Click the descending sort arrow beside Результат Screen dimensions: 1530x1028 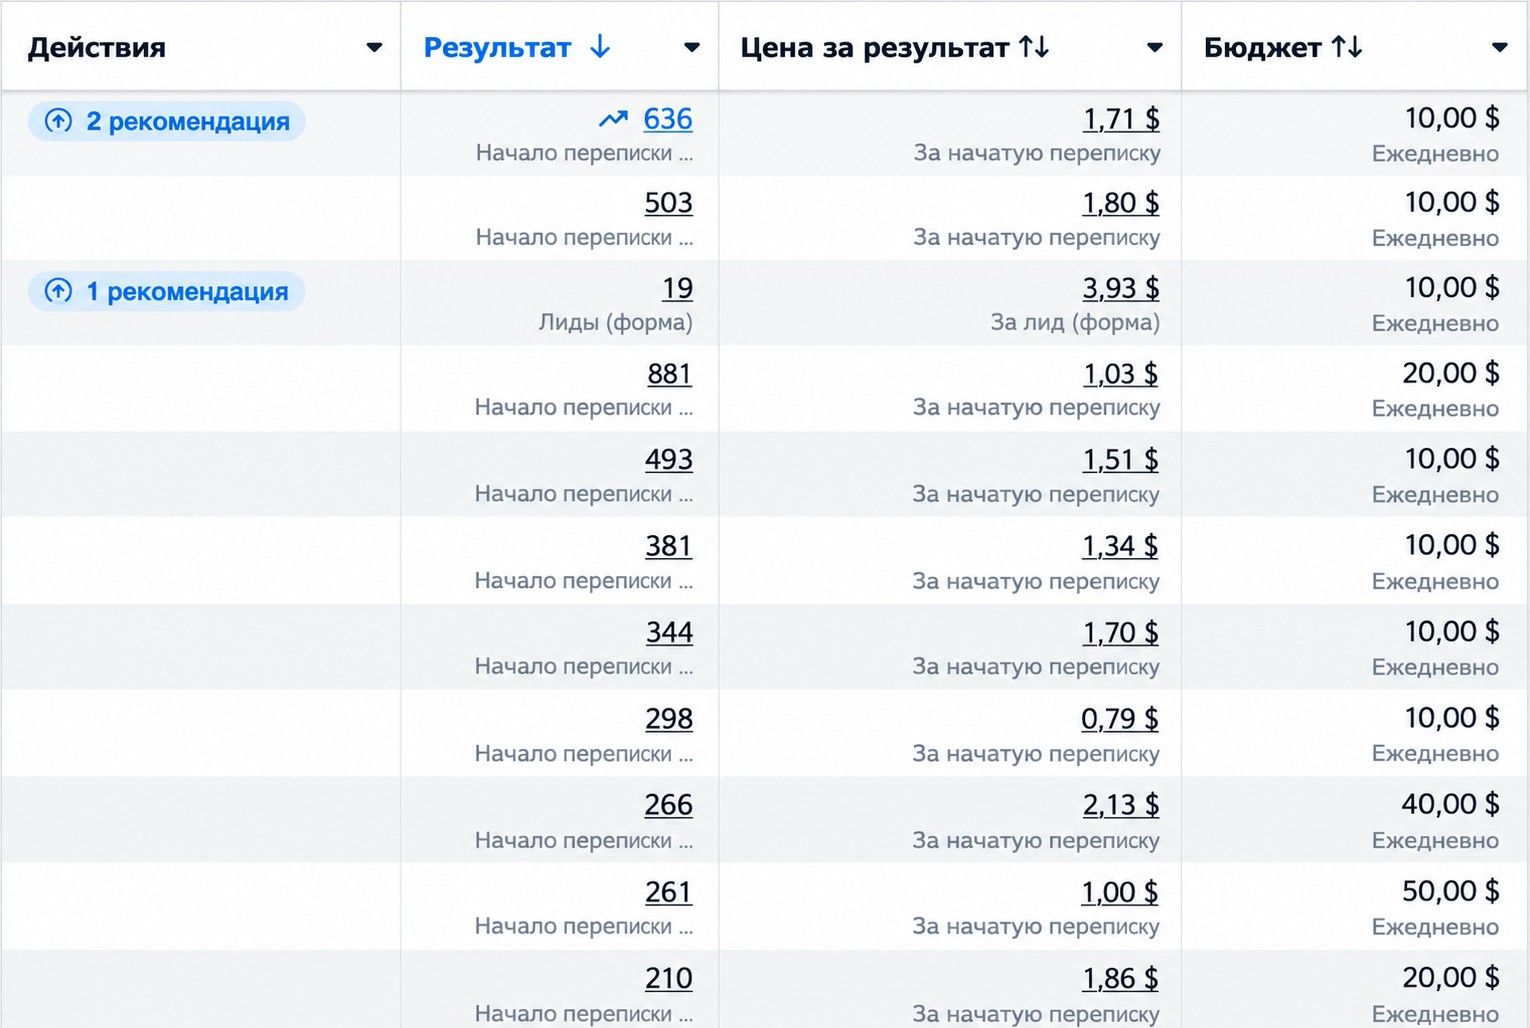600,47
